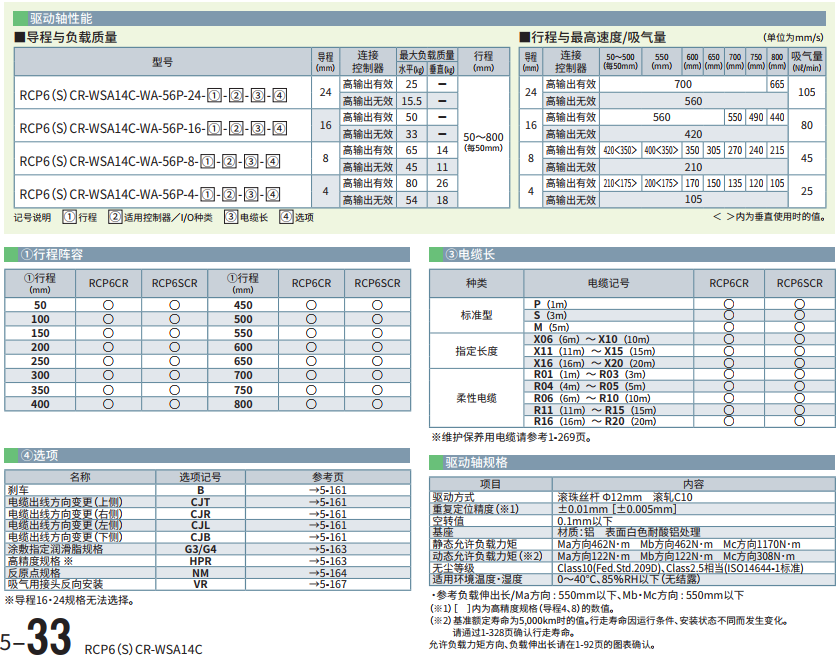Click cable code P (1m)
Image resolution: width=837 pixels, height=658 pixels.
point(550,304)
